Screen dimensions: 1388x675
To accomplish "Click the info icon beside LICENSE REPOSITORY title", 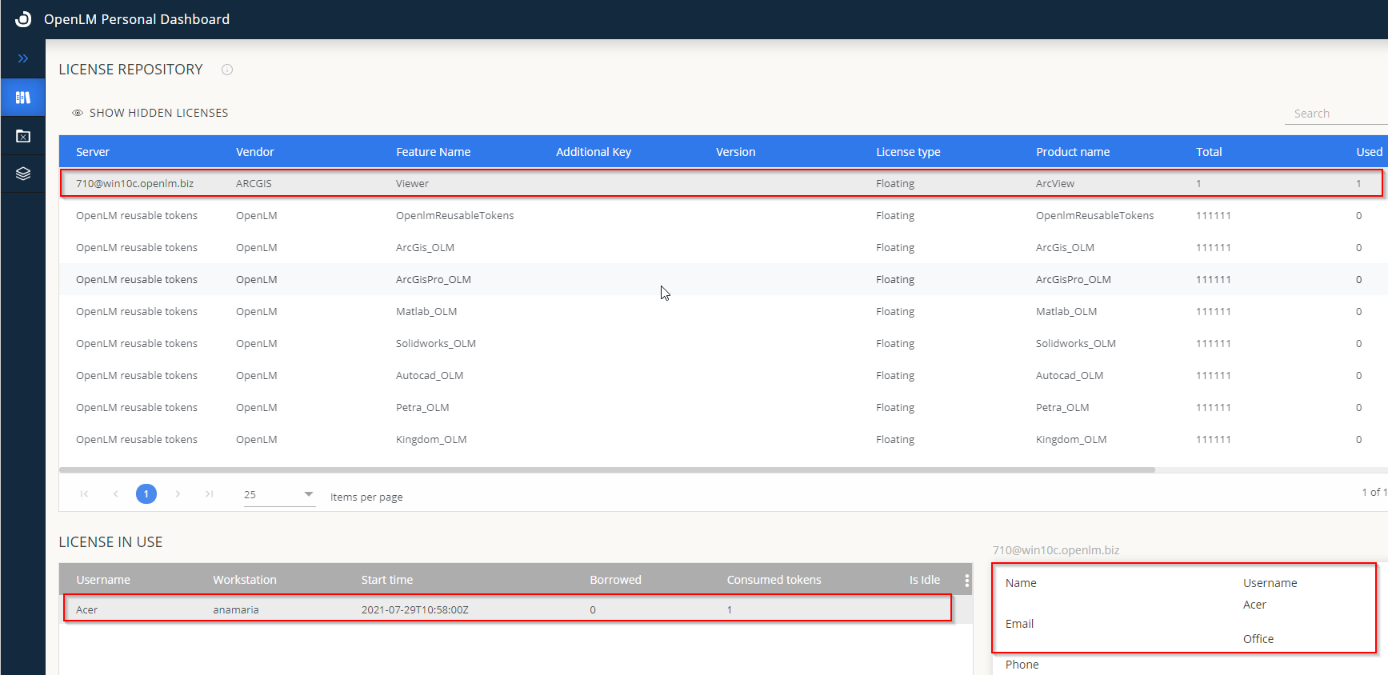I will [x=226, y=69].
